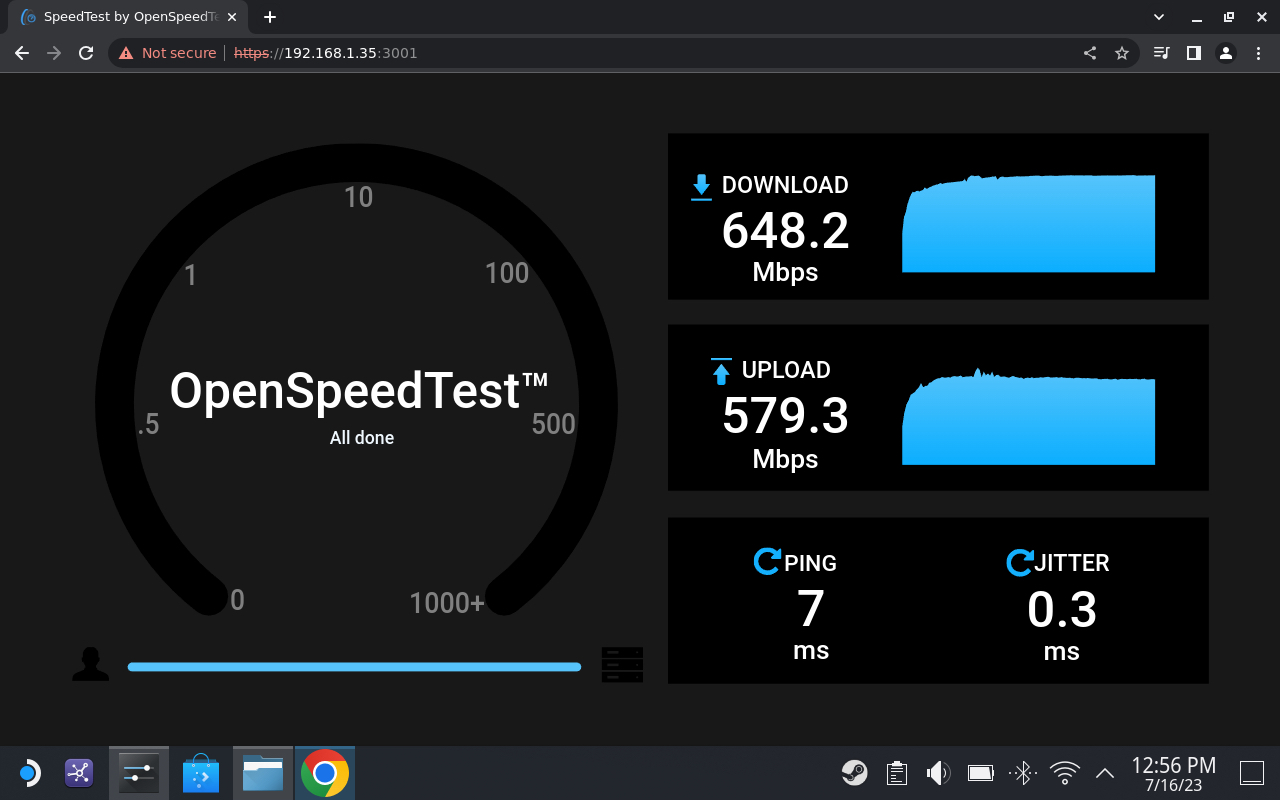The image size is (1280, 800).
Task: Open the Wi-Fi network tray icon
Action: coord(1065,772)
